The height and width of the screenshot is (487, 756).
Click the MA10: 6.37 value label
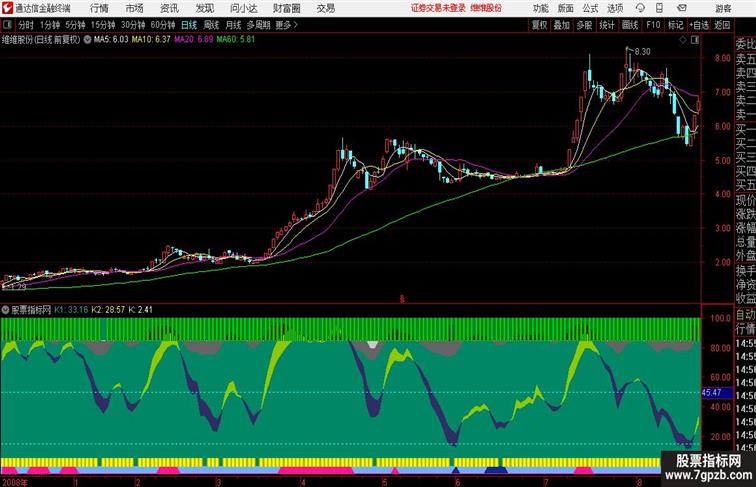click(151, 40)
